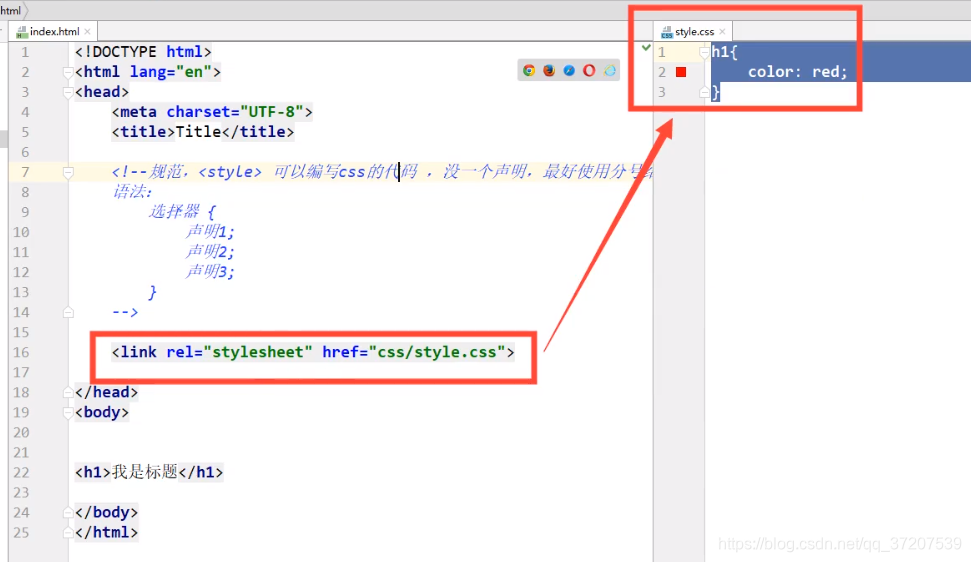Follow the href "css/style.css" value
The image size is (971, 562).
pos(437,352)
